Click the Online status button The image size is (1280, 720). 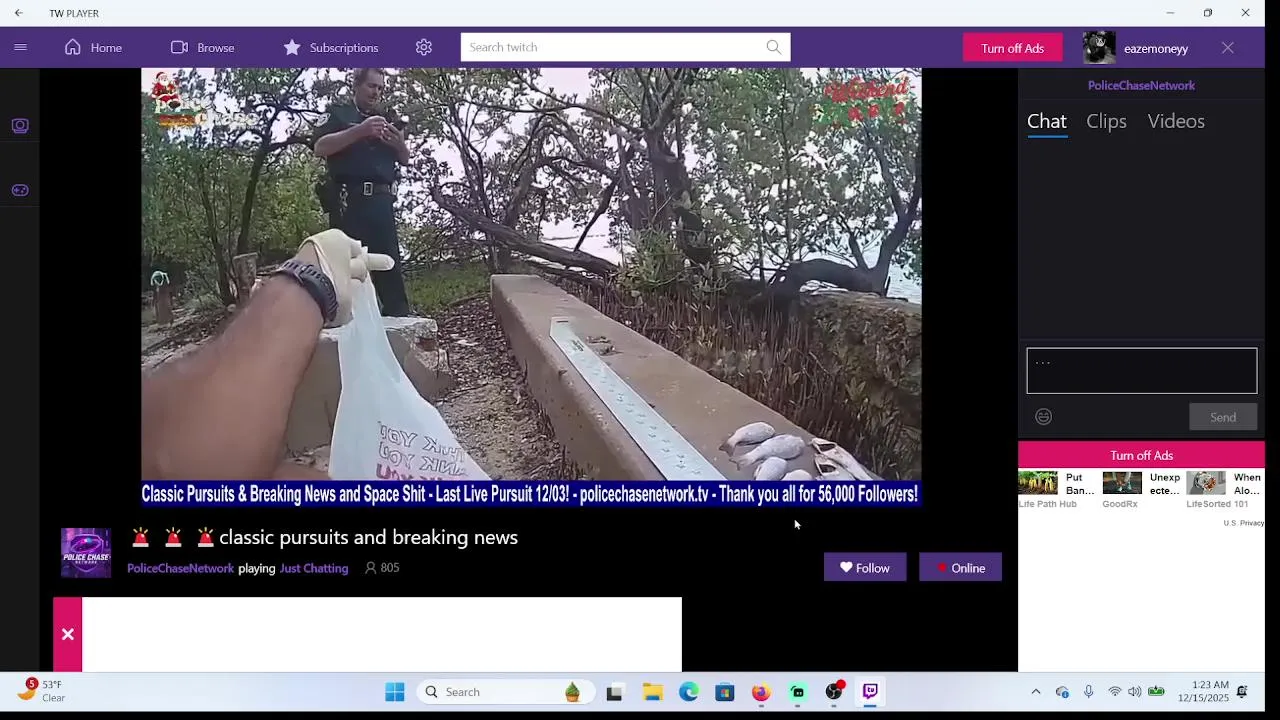[960, 567]
